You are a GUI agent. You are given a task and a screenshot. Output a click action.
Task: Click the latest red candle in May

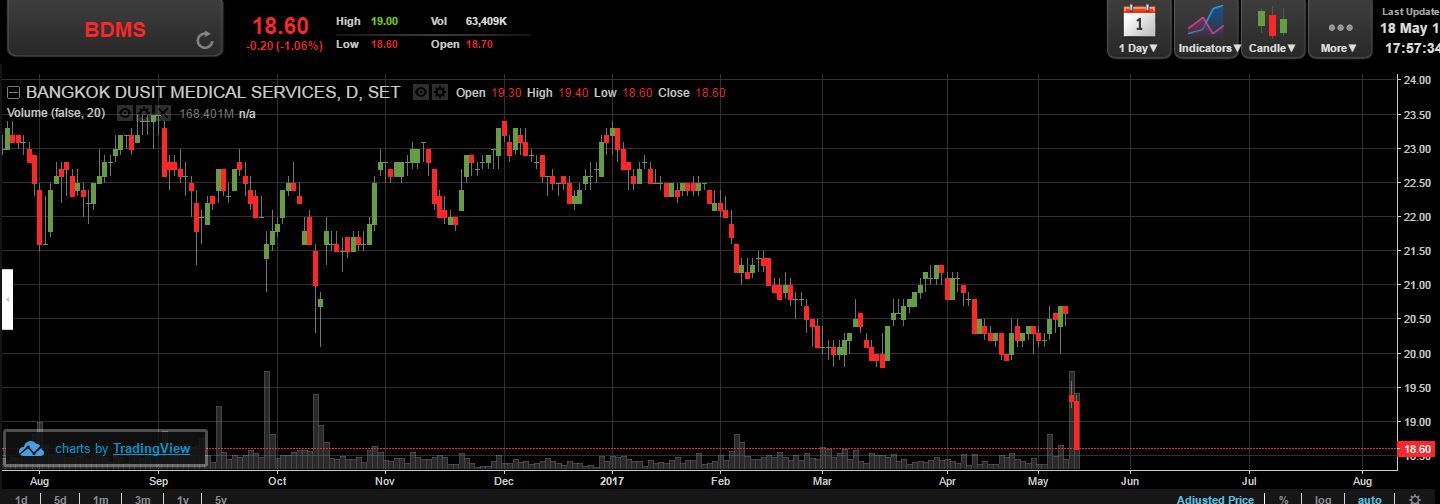coord(1078,423)
